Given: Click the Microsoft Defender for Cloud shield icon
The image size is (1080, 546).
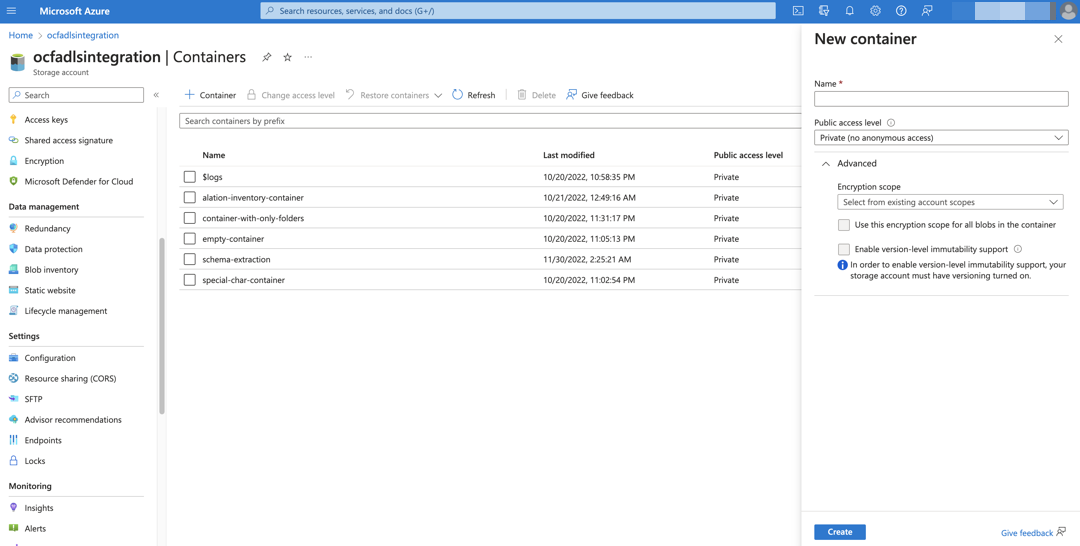Looking at the screenshot, I should [x=13, y=181].
